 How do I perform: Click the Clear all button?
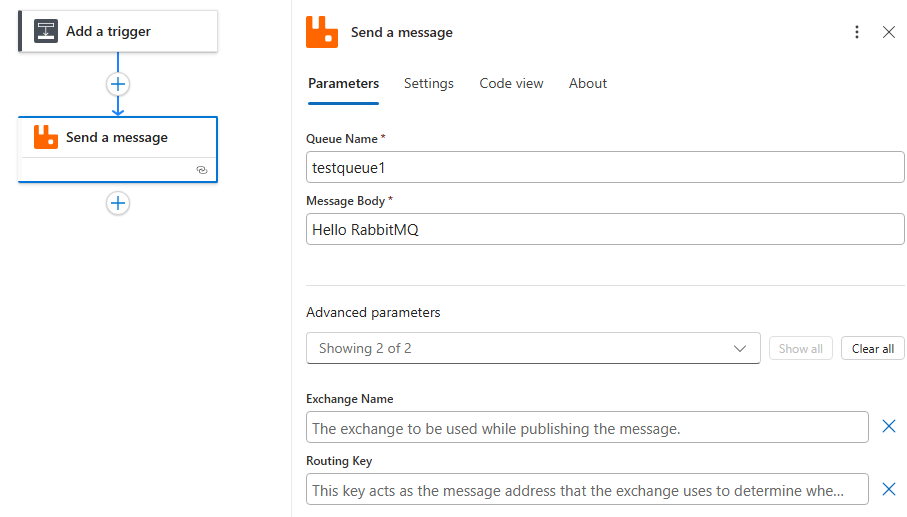873,348
